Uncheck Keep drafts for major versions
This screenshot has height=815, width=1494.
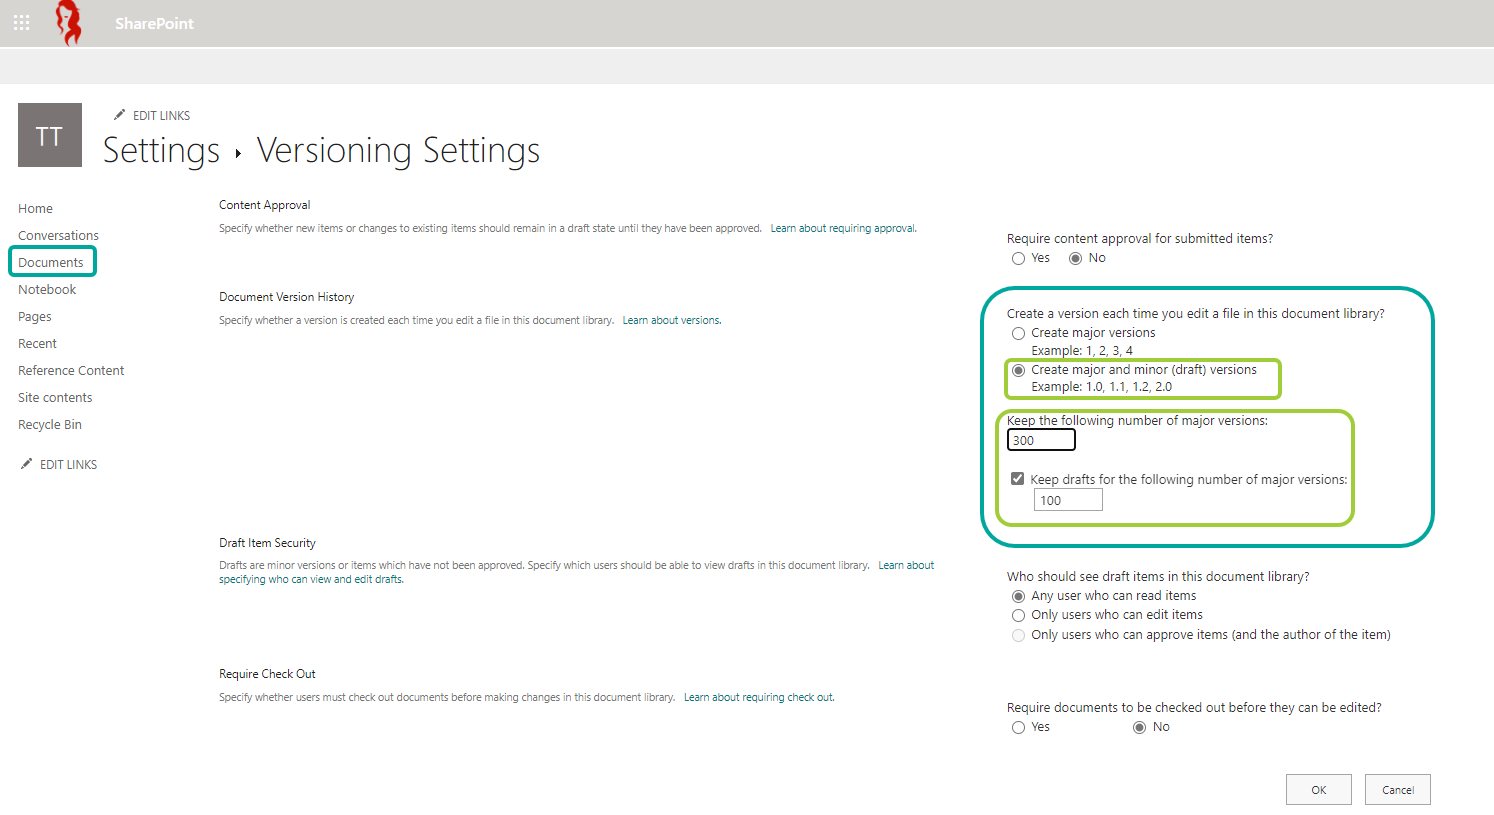(x=1017, y=478)
